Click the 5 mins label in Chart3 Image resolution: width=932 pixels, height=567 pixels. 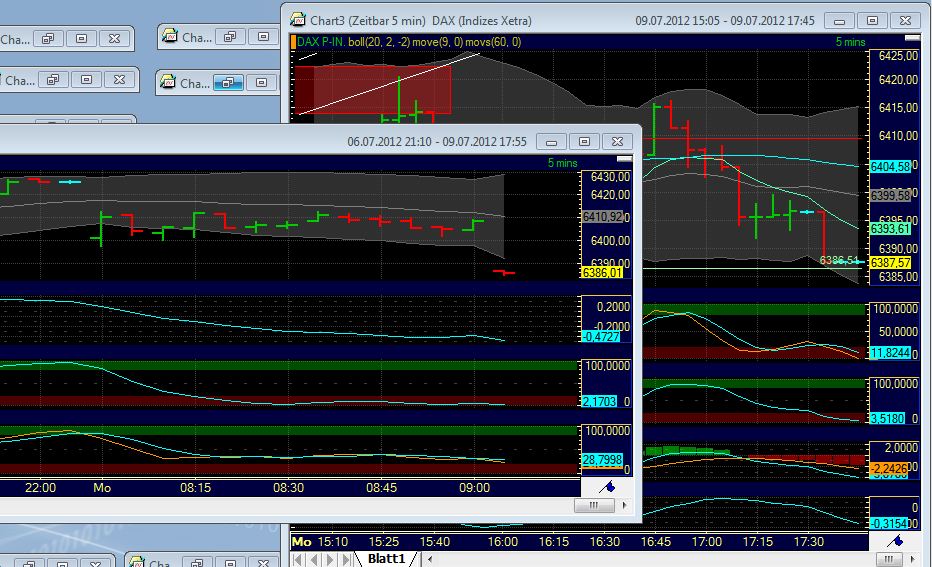(851, 42)
